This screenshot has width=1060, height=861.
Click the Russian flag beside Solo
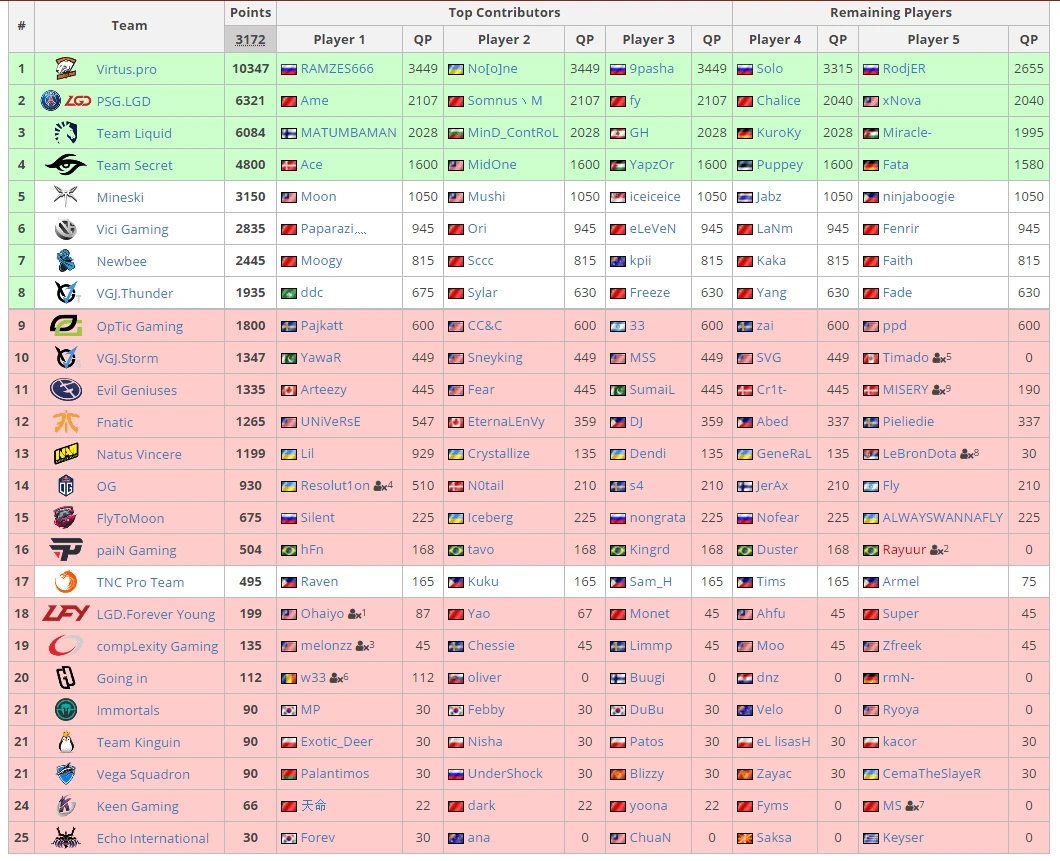tap(744, 69)
